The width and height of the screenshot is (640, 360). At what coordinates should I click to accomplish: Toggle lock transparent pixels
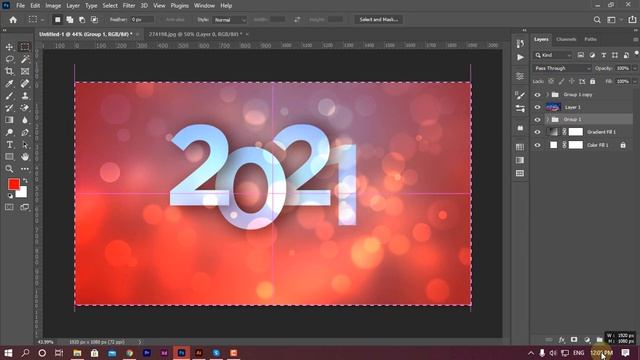tap(551, 82)
